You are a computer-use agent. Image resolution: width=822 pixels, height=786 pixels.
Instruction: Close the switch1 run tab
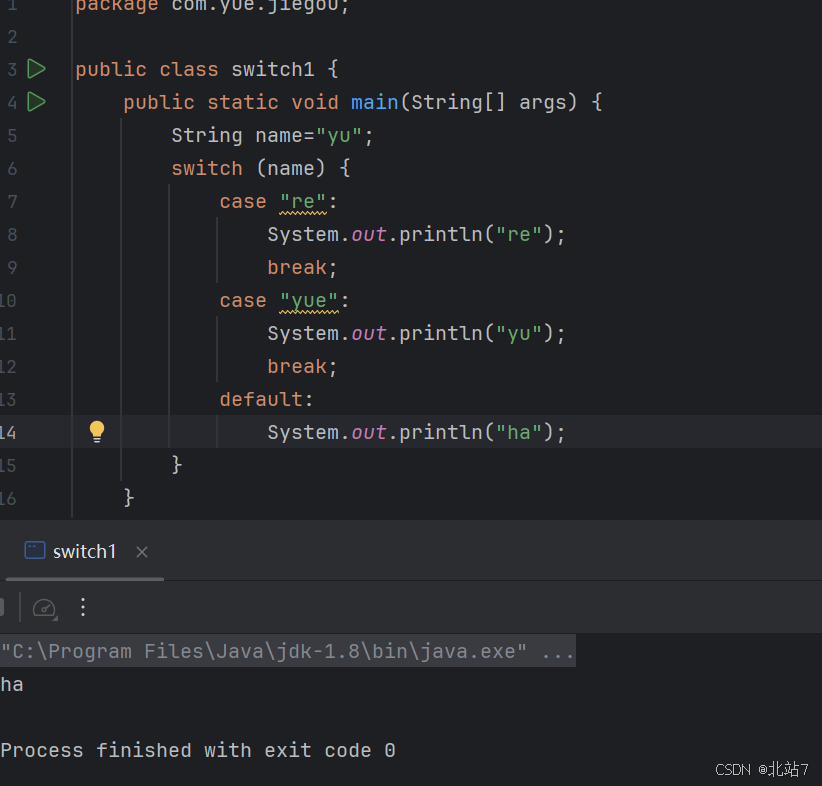pos(141,551)
